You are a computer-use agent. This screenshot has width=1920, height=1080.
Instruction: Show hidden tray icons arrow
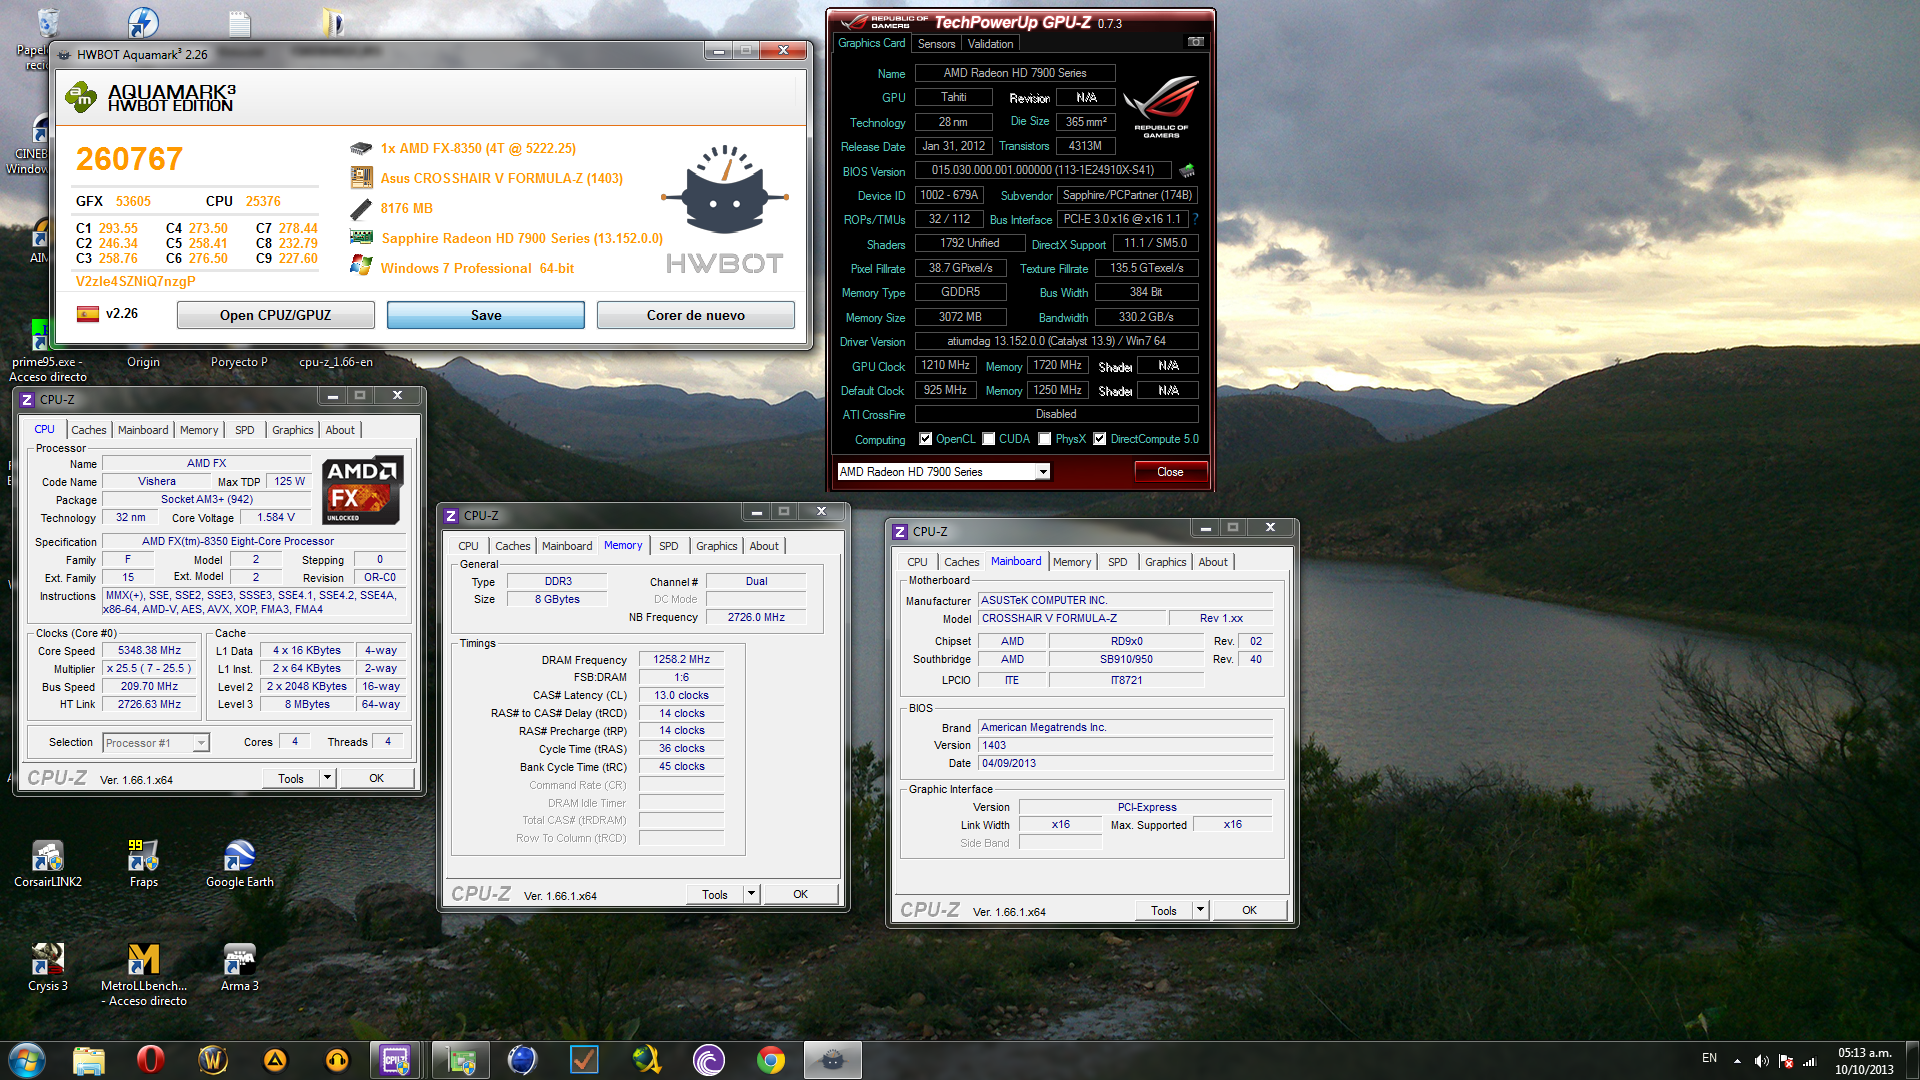(1737, 1061)
